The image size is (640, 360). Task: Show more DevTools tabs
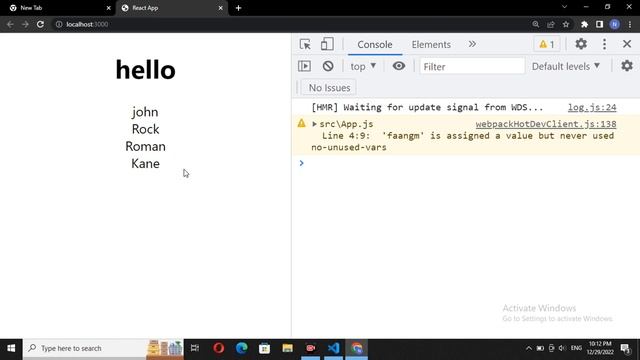pyautogui.click(x=472, y=44)
